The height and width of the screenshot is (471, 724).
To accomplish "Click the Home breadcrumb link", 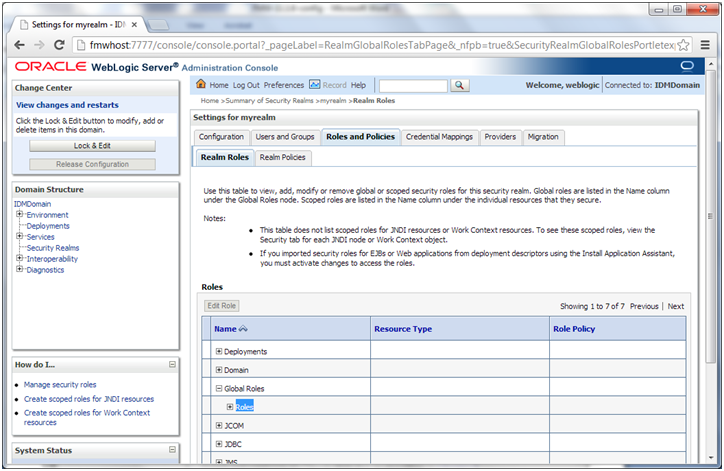I will pos(210,101).
